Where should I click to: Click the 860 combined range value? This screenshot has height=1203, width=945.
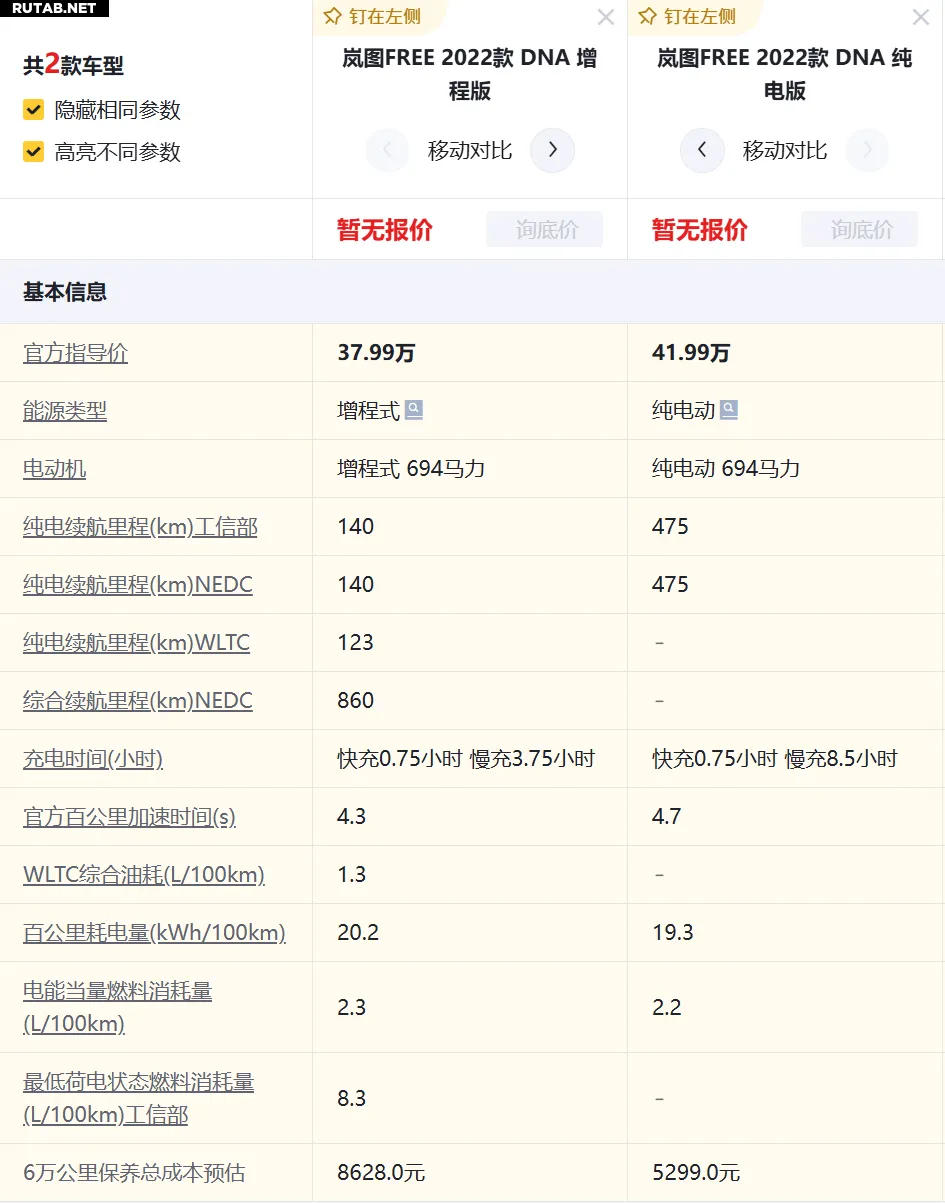(x=356, y=701)
